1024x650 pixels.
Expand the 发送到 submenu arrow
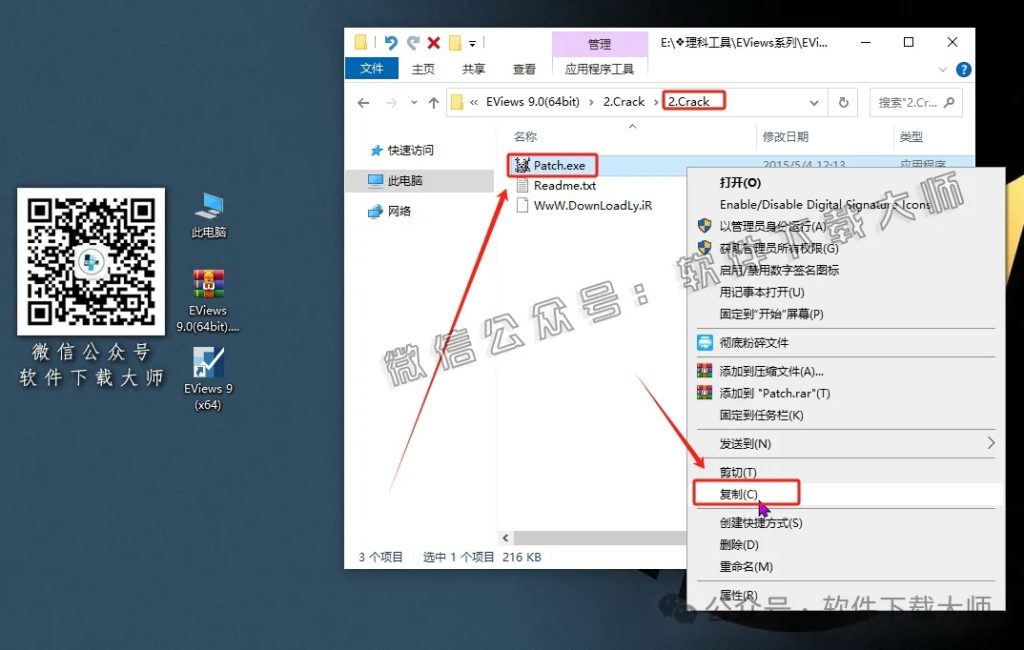990,443
